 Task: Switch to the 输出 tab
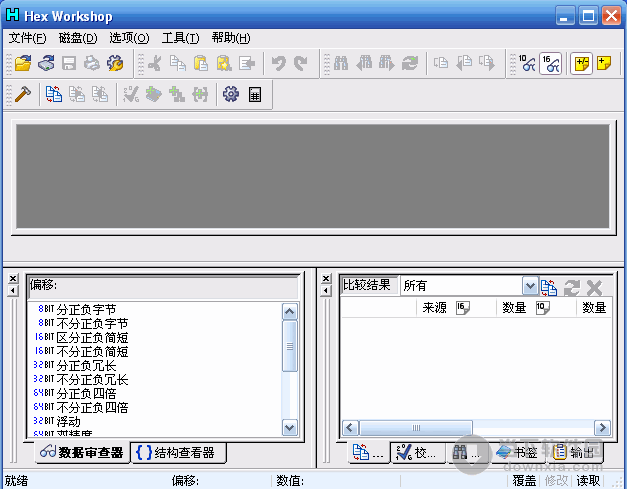tap(574, 452)
